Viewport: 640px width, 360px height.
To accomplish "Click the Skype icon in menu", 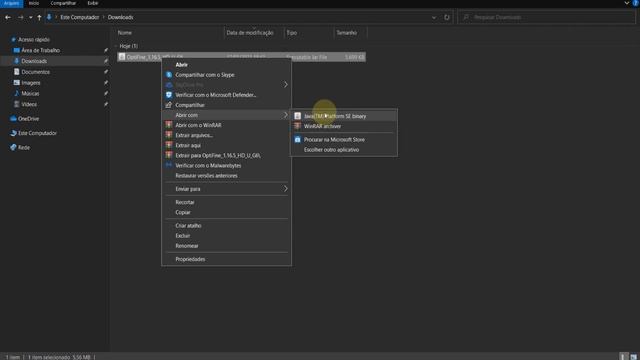I will [169, 75].
